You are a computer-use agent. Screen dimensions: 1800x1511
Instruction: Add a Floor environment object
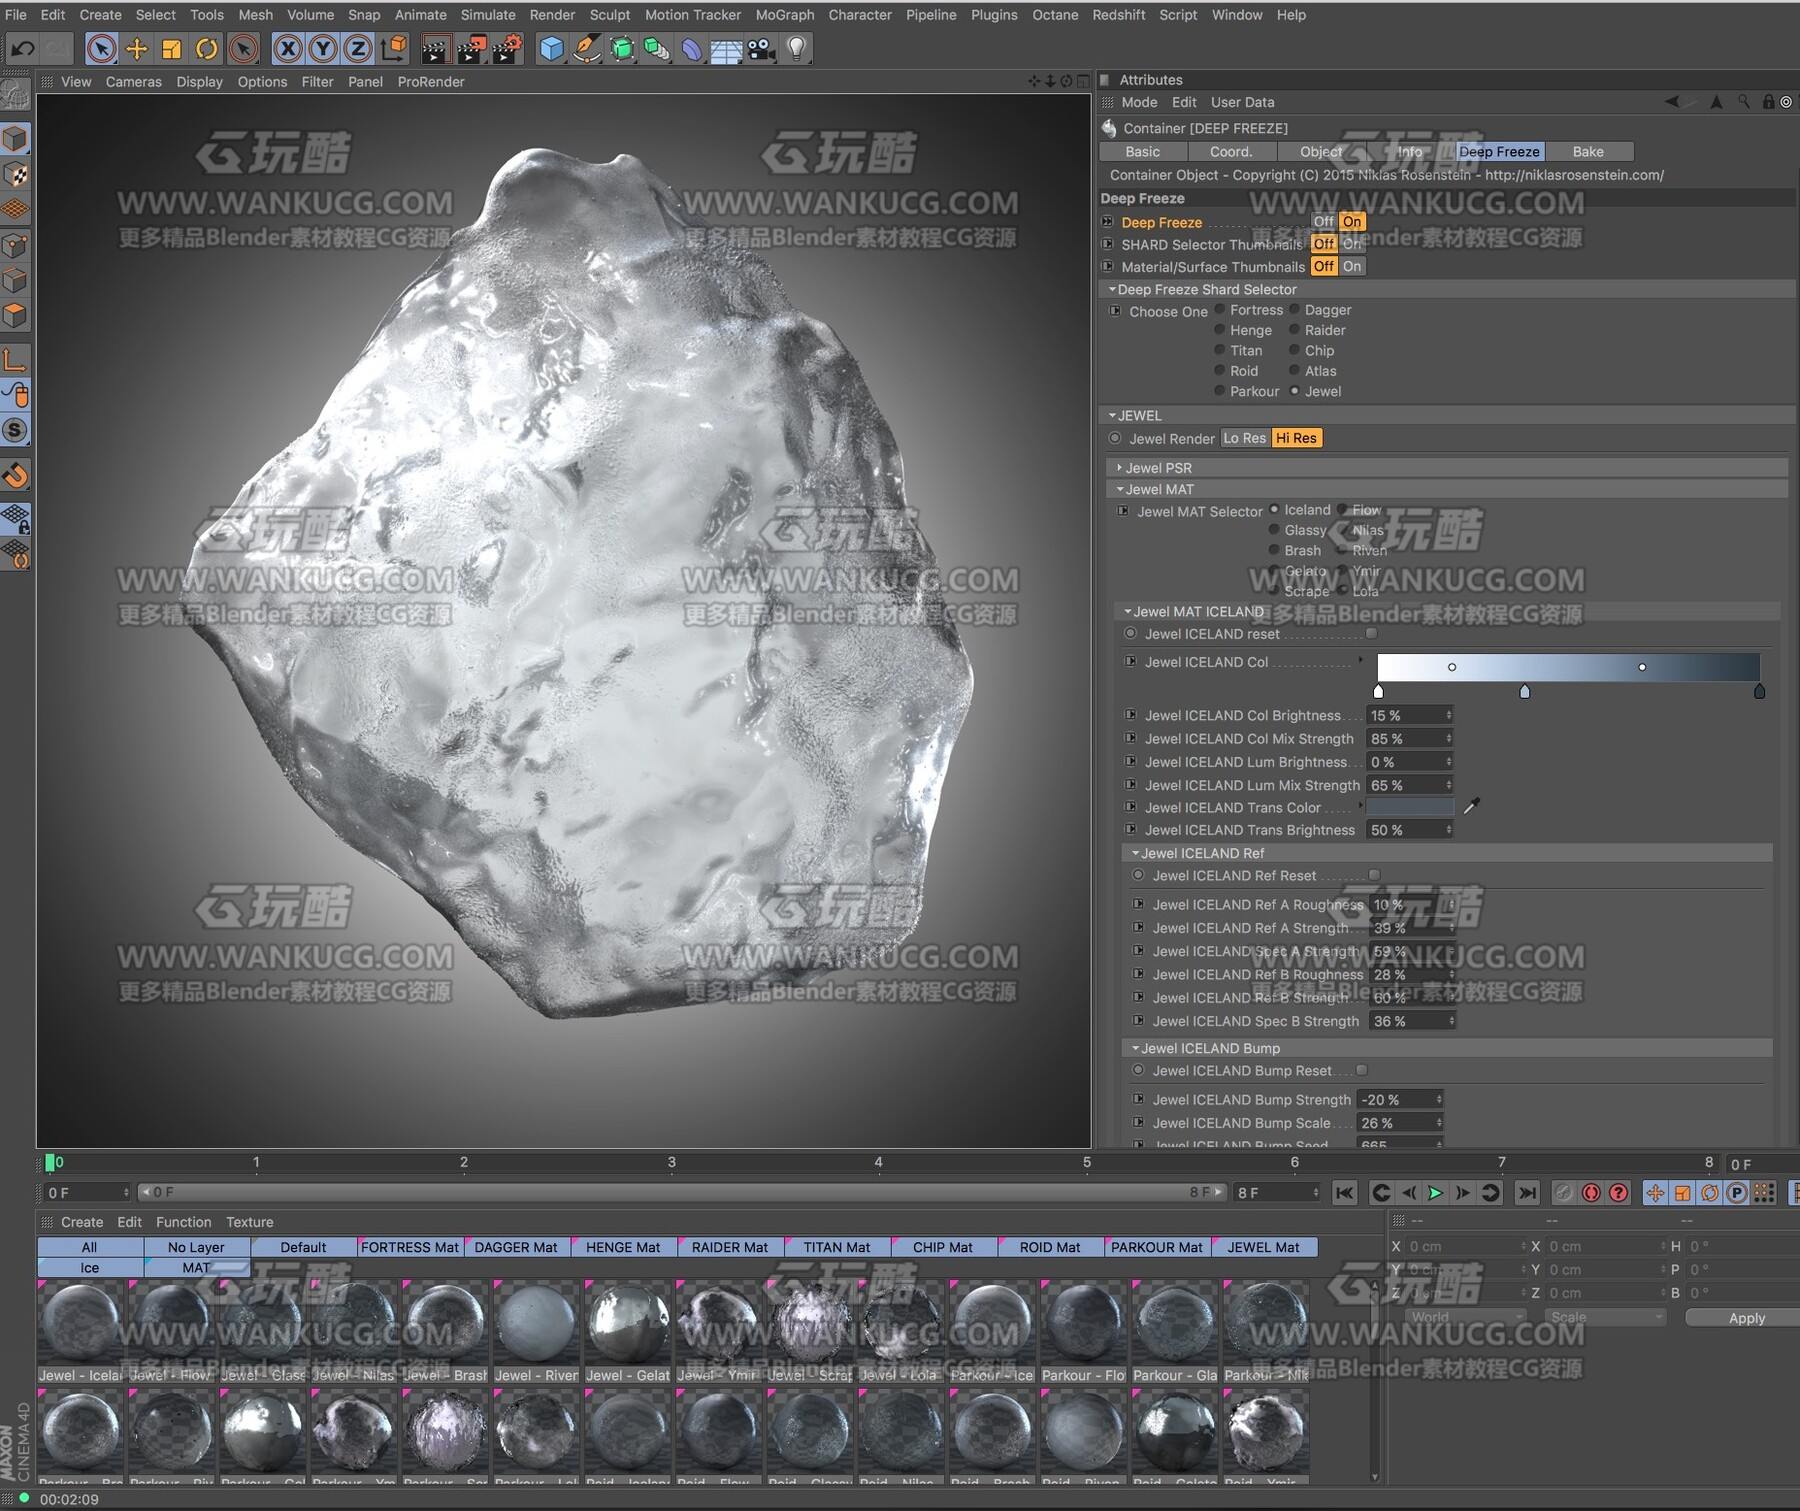tap(727, 48)
